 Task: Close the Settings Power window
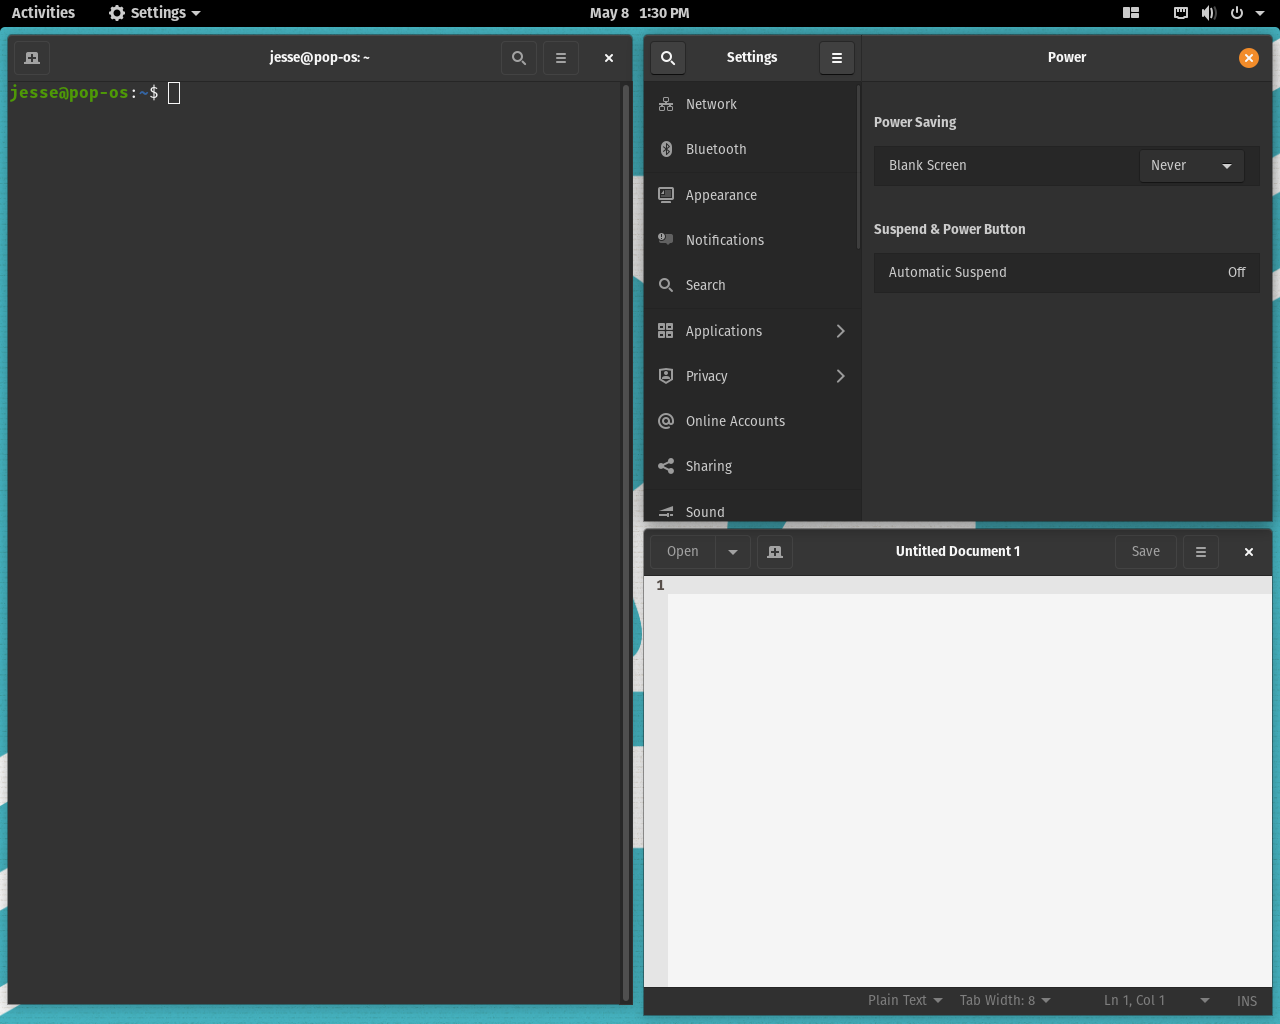[x=1249, y=58]
